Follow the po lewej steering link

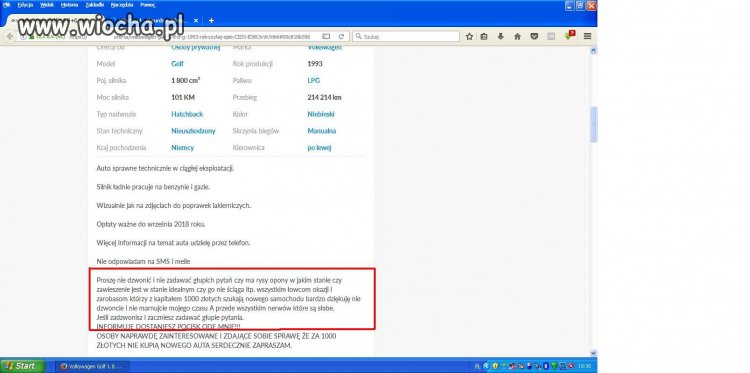coord(320,148)
